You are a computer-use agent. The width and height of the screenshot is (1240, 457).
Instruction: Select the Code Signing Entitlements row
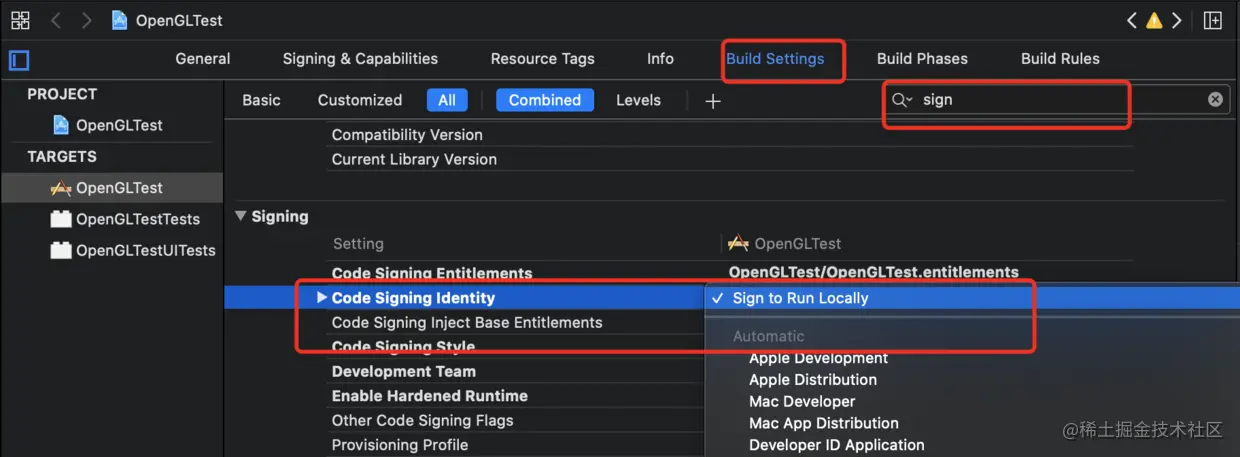[432, 273]
